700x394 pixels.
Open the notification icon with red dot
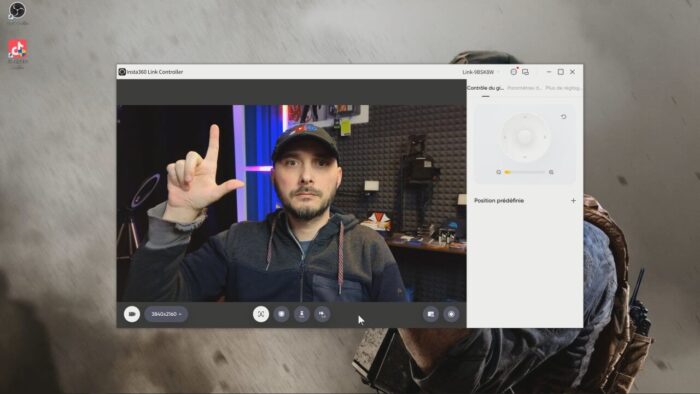click(513, 71)
